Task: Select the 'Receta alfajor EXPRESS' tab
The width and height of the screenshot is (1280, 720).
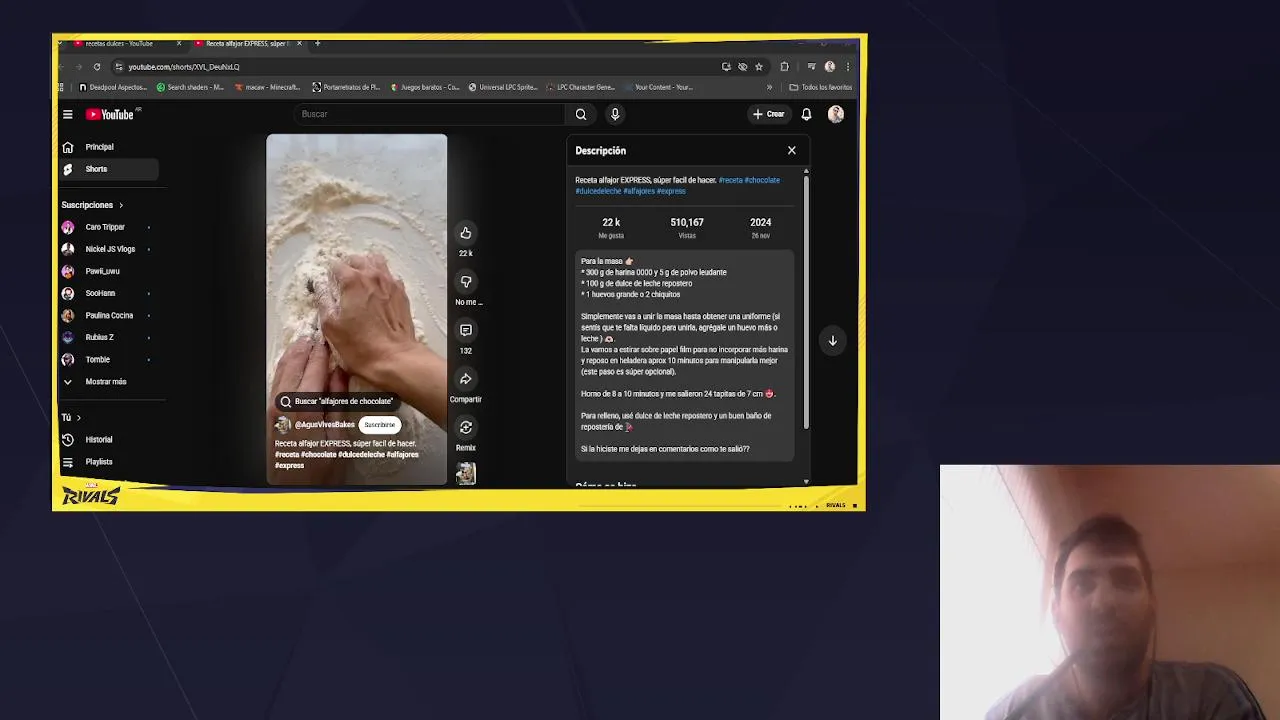Action: tap(245, 43)
